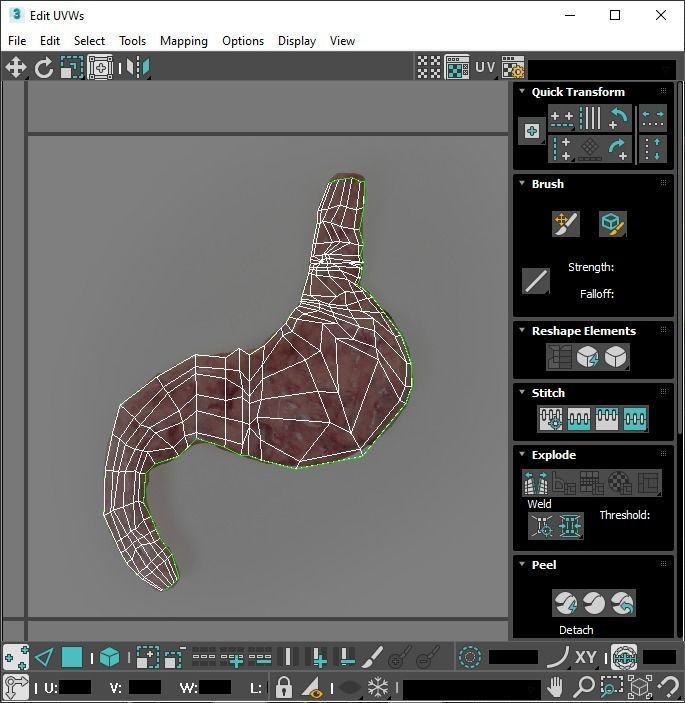
Task: Click the Relax Custom icon
Action: 616,357
